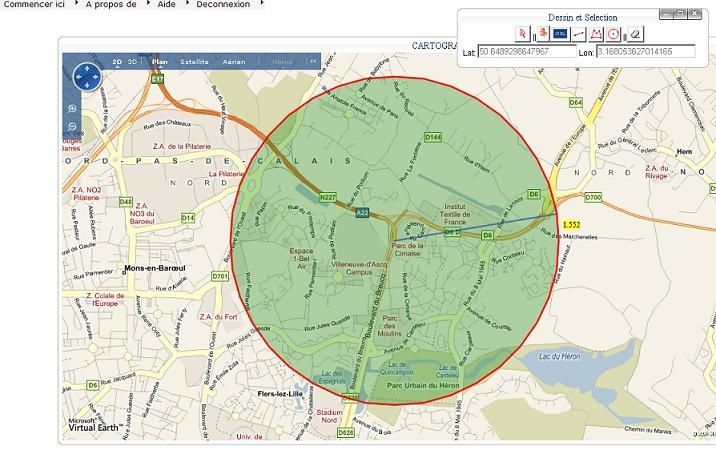This screenshot has height=450, width=716.
Task: Pan map left using compass arrow
Action: coord(79,77)
